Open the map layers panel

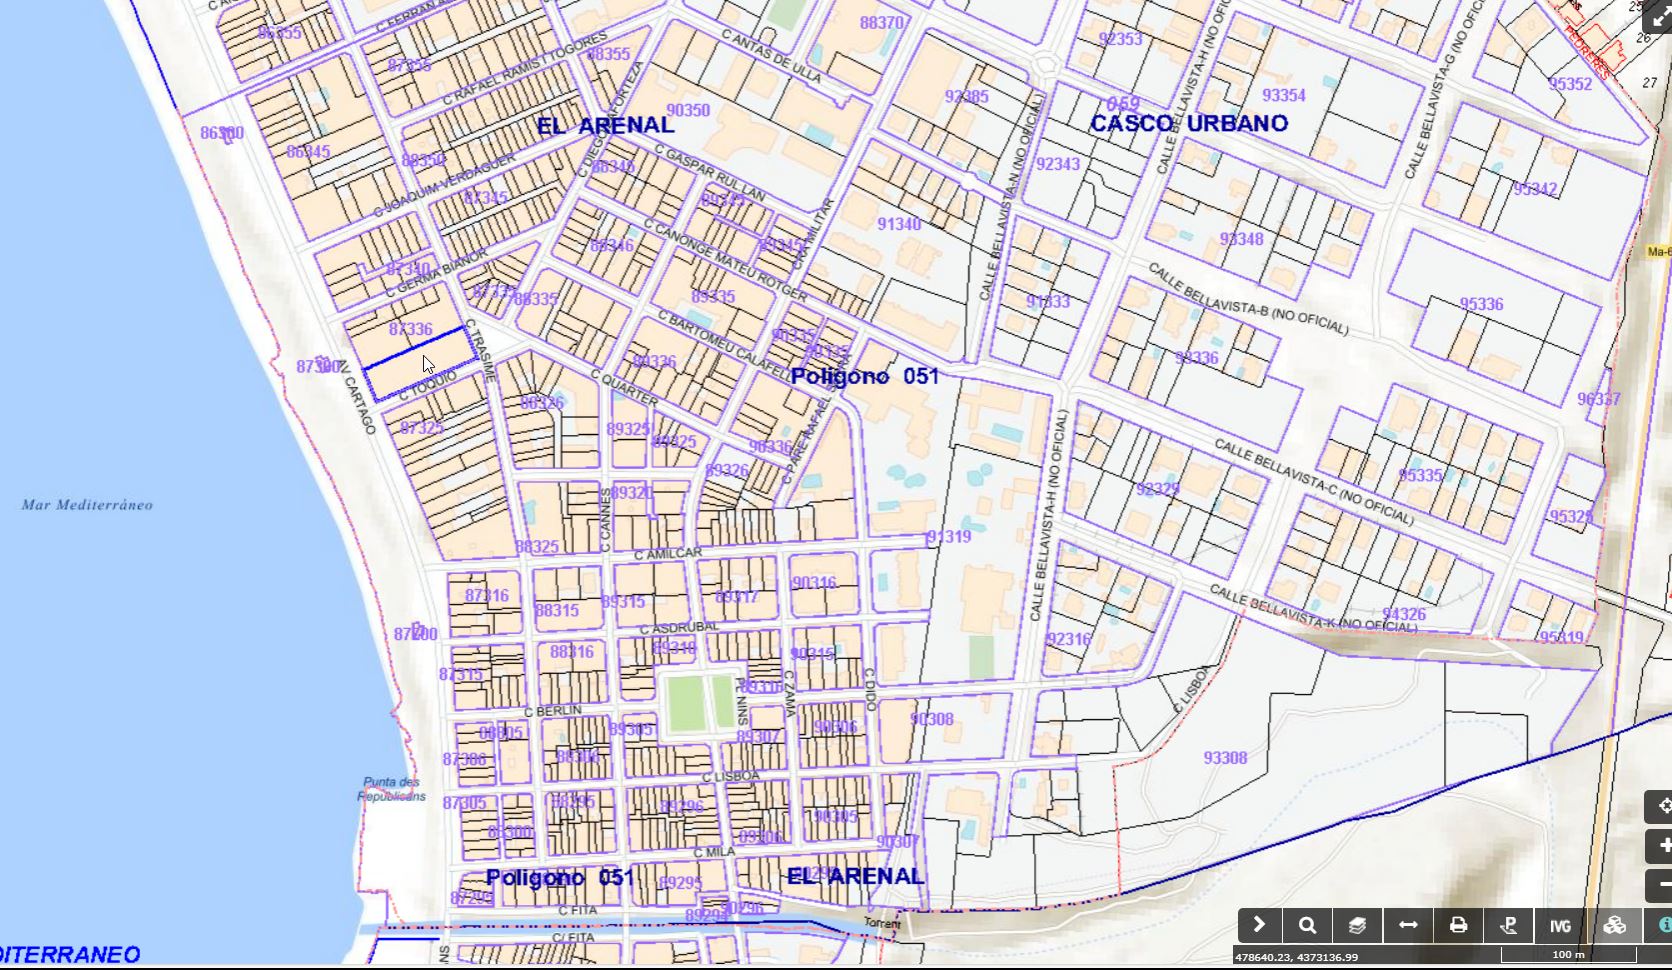tap(1357, 925)
